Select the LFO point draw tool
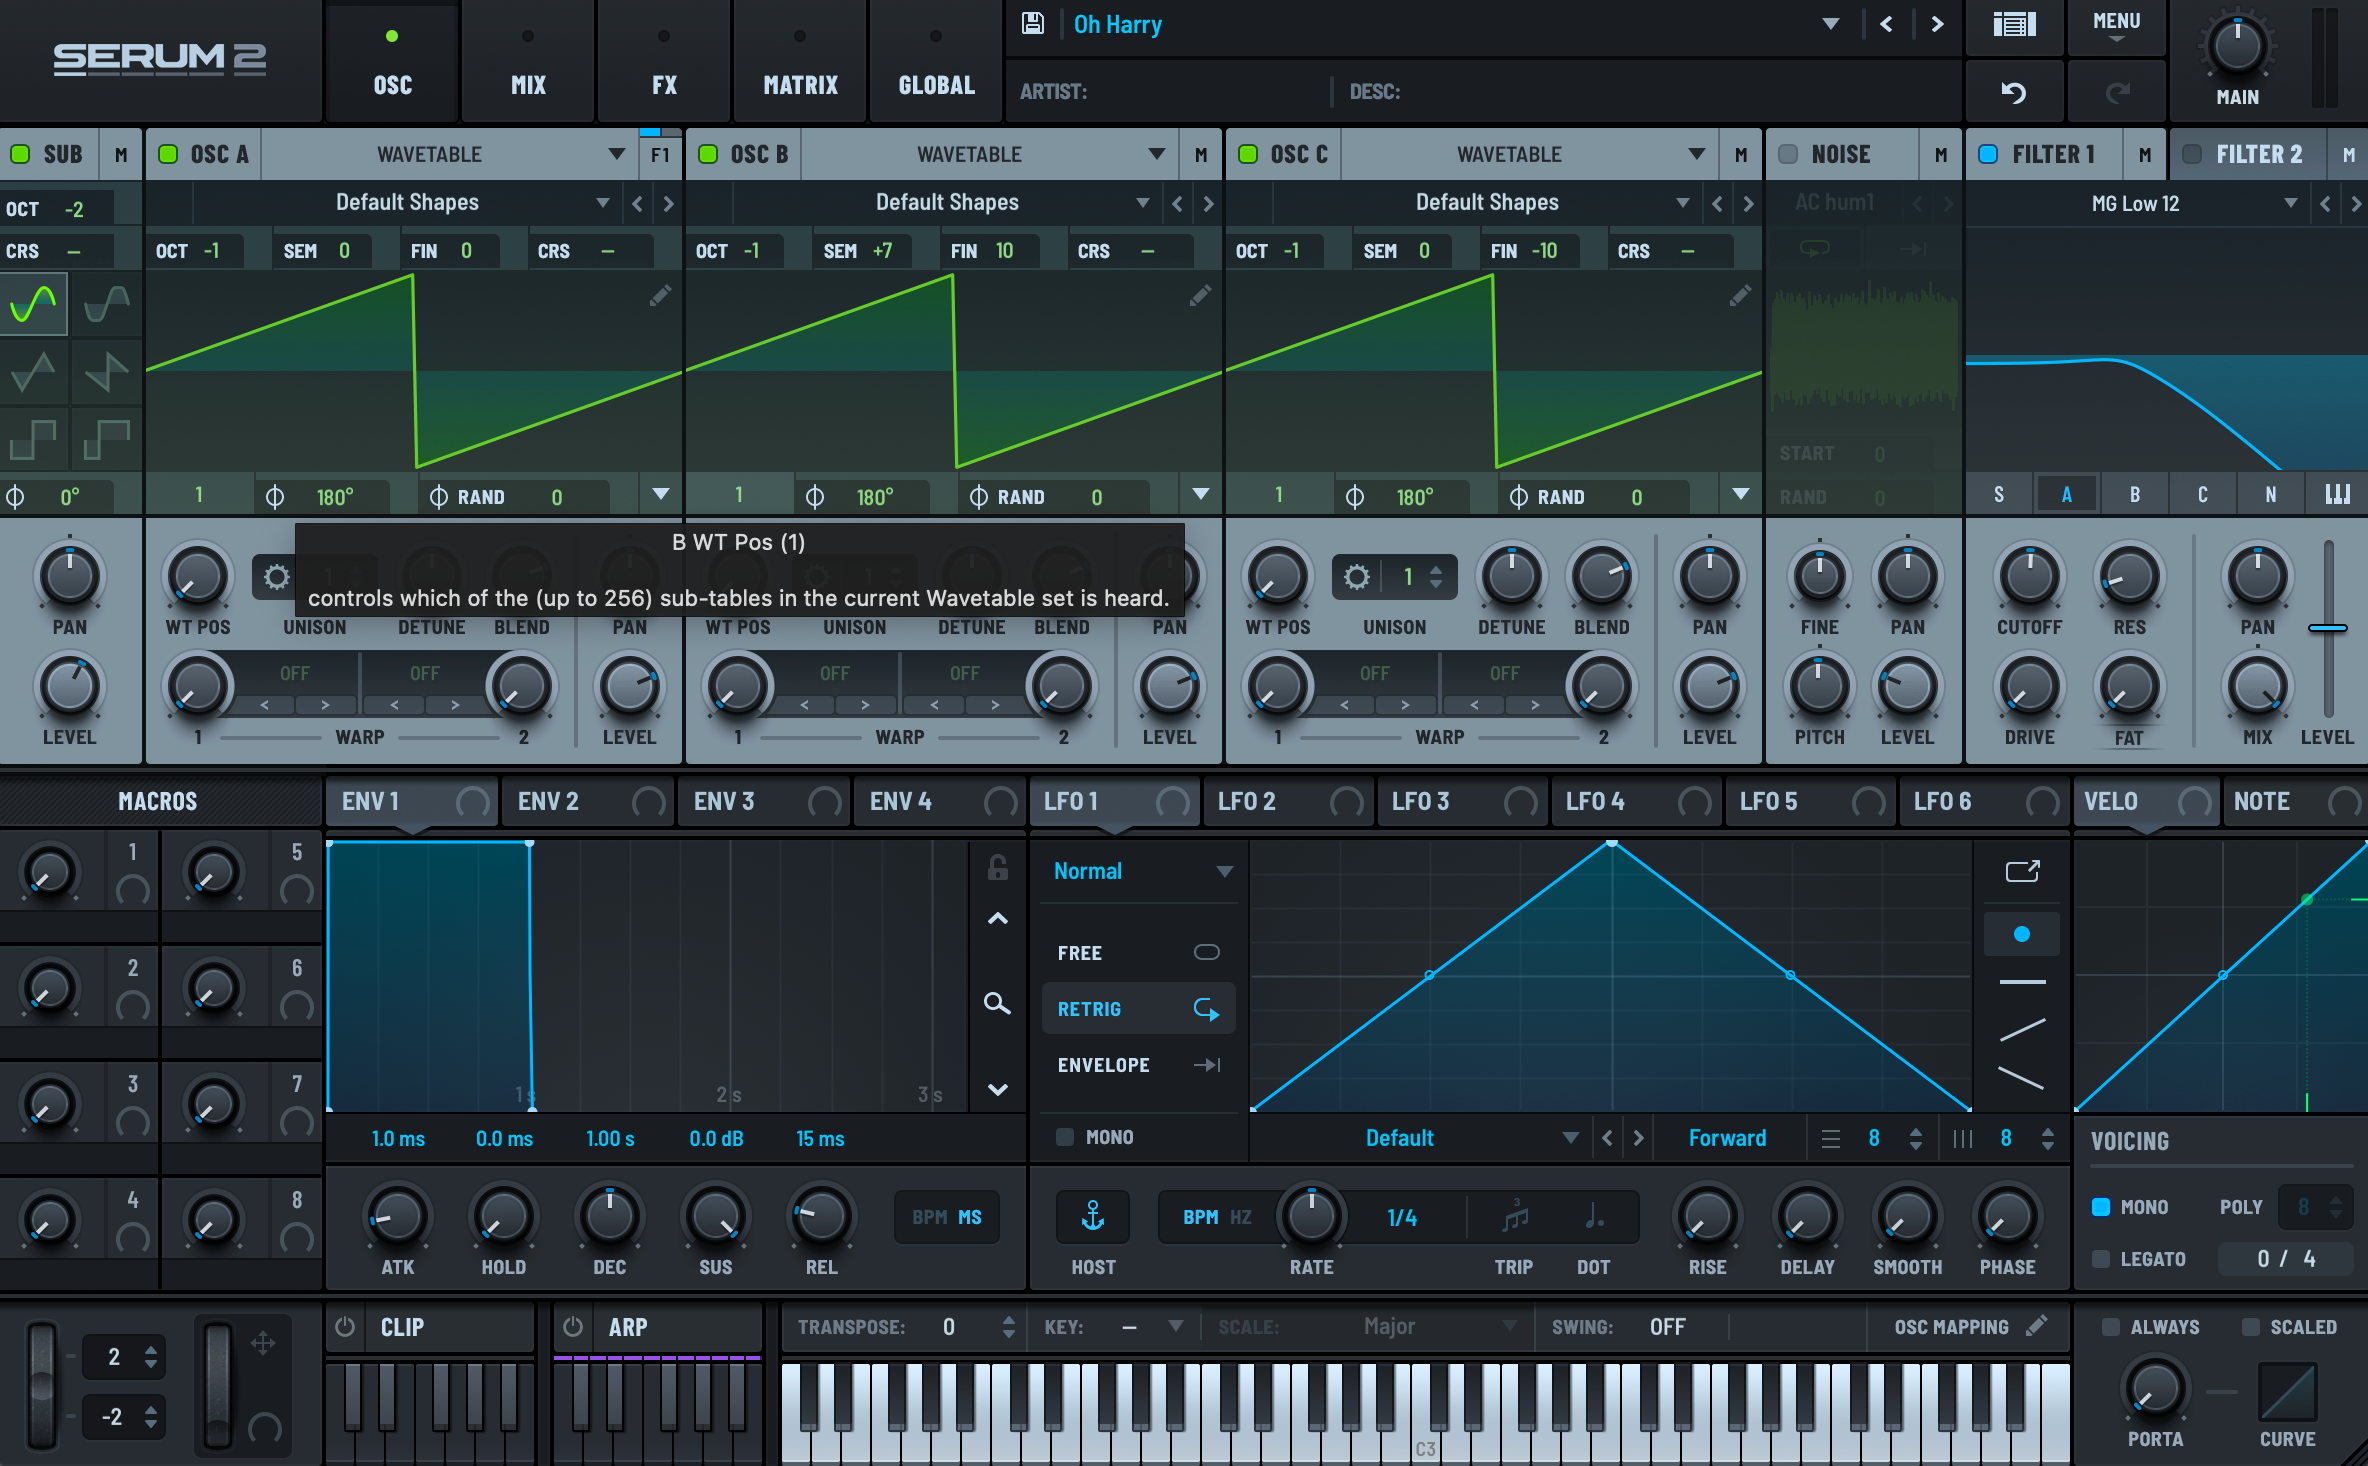The height and width of the screenshot is (1466, 2368). click(x=2022, y=934)
